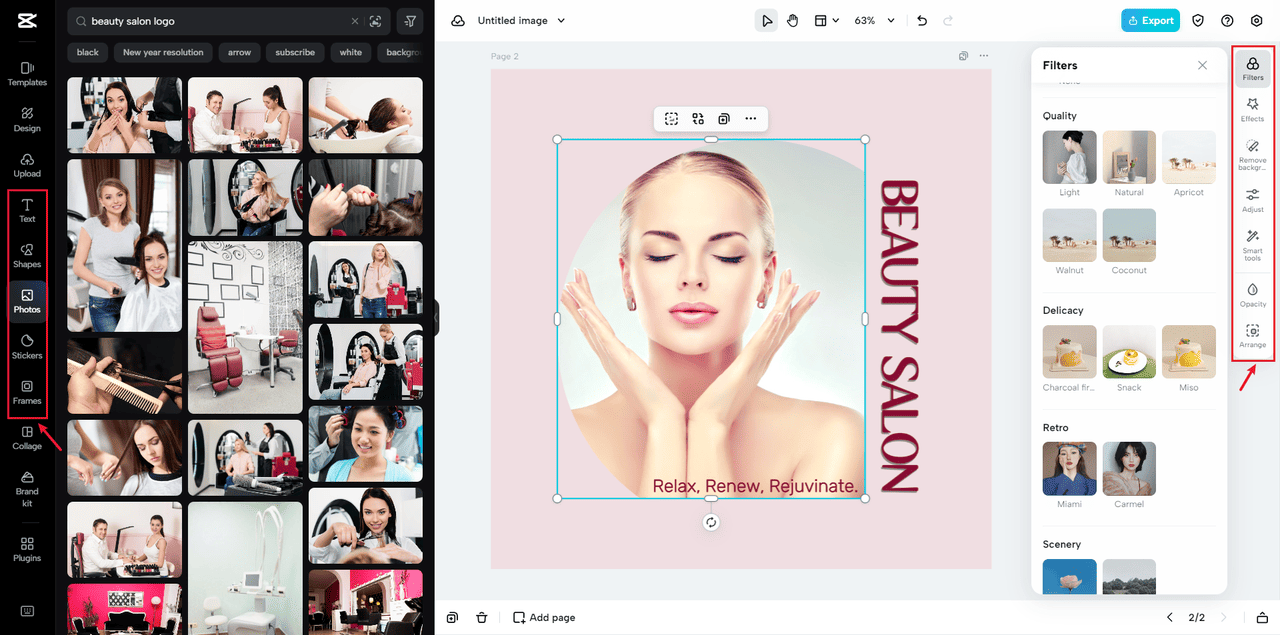The image size is (1280, 635).
Task: Rotate the selected image handle
Action: tap(711, 522)
